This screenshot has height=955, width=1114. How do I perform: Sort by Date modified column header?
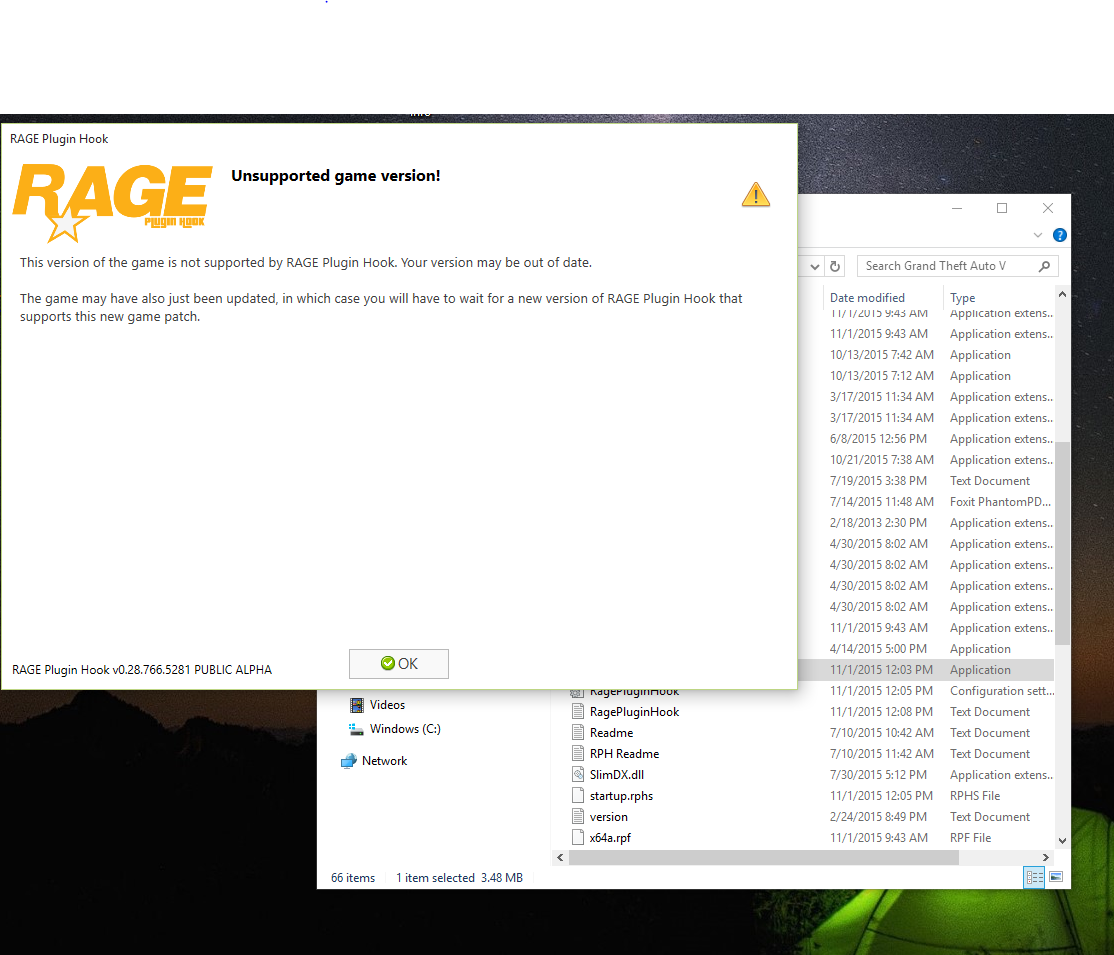pos(867,297)
